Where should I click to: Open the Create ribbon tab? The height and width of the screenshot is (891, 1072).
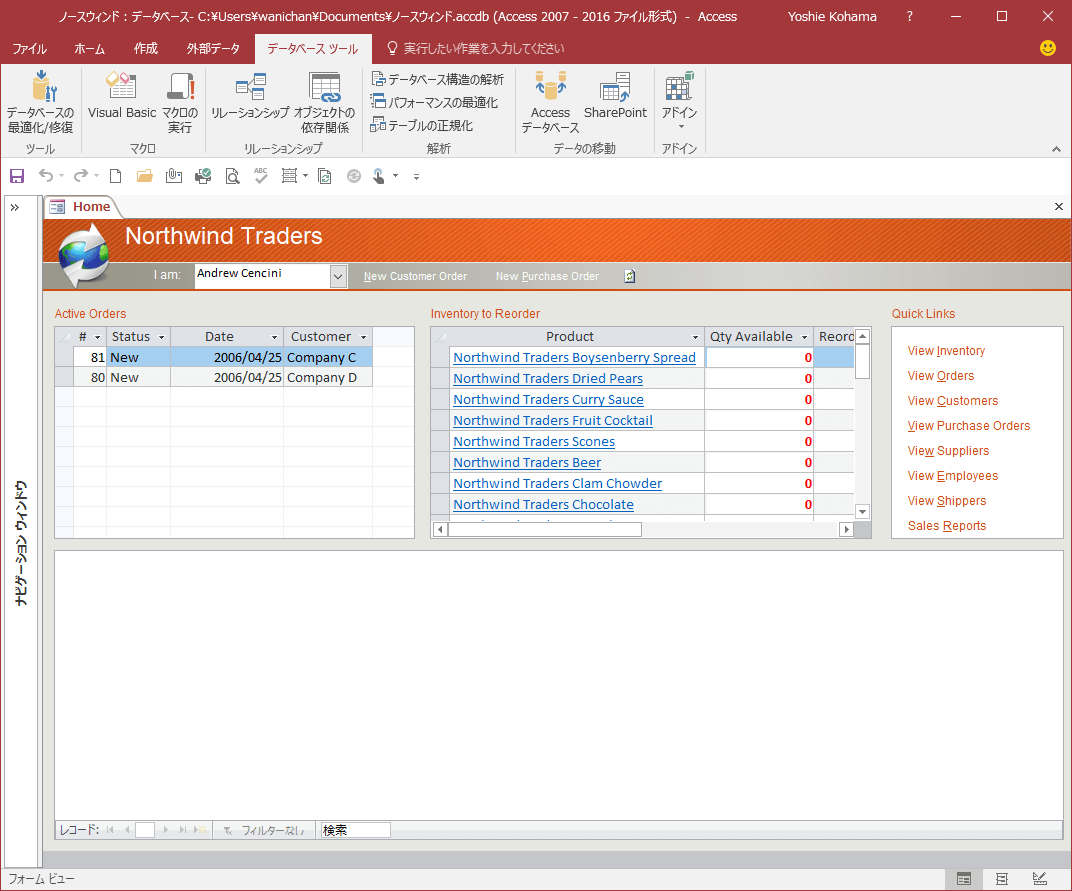(x=145, y=48)
